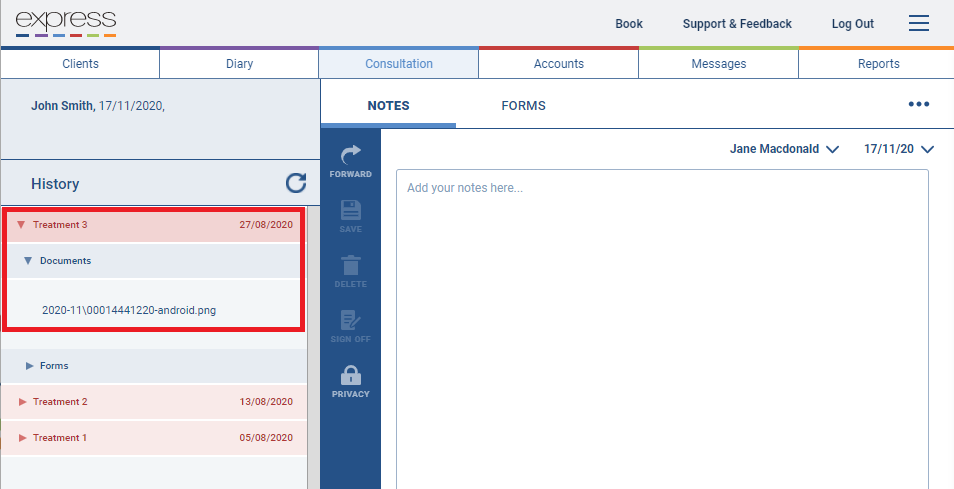Open the 17/11/20 date dropdown
The width and height of the screenshot is (954, 489).
coord(899,149)
